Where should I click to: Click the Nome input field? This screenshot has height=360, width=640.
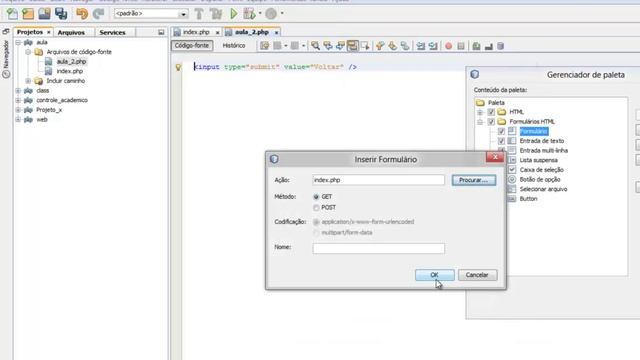tap(378, 248)
